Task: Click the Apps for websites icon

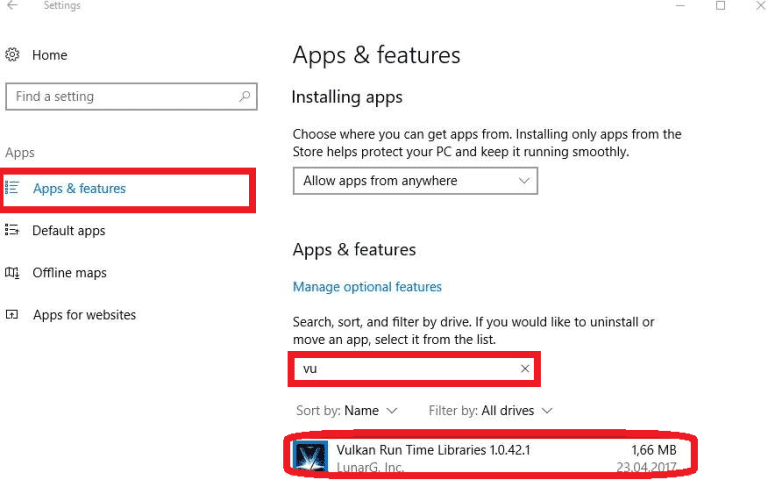Action: point(13,314)
